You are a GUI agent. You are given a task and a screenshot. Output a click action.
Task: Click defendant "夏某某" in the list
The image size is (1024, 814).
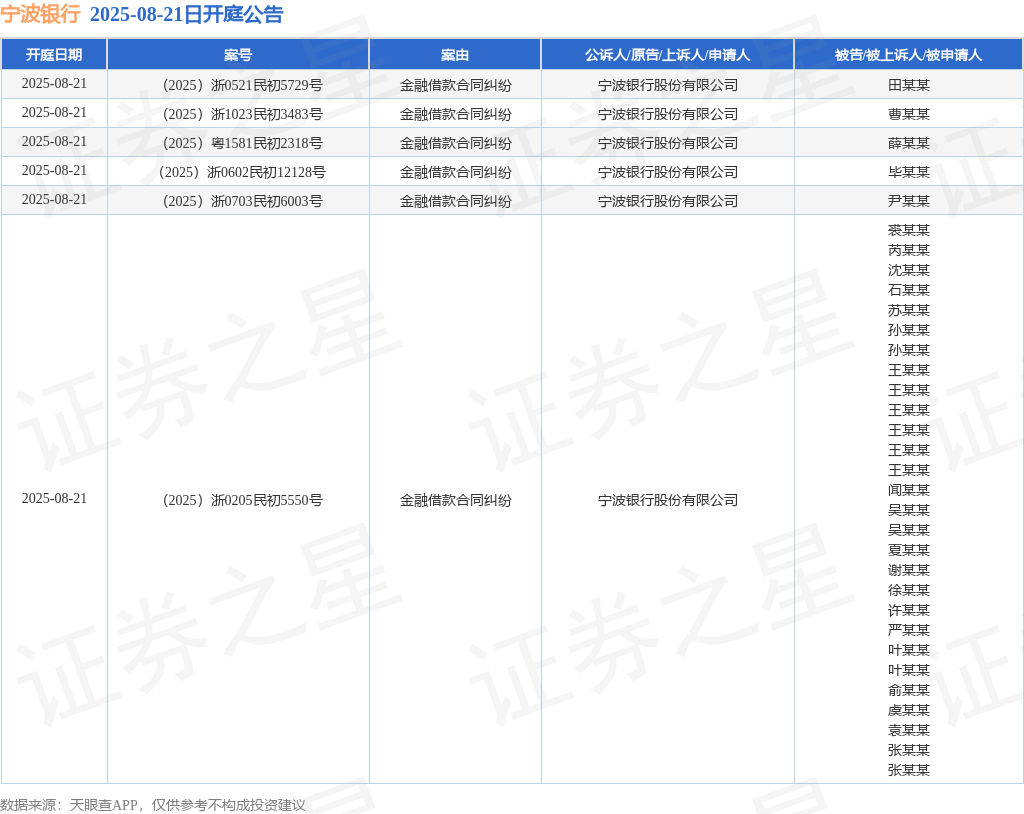click(x=908, y=550)
